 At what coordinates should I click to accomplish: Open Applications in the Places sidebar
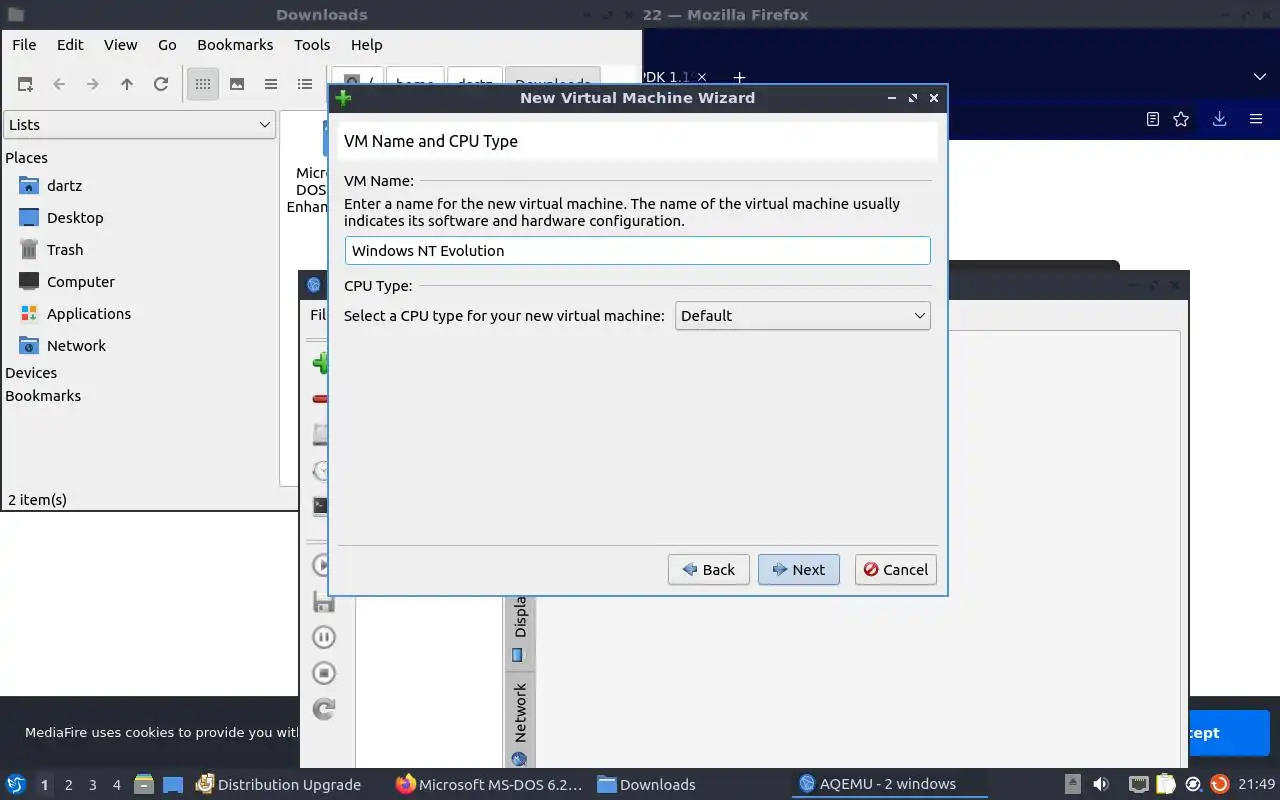point(89,314)
